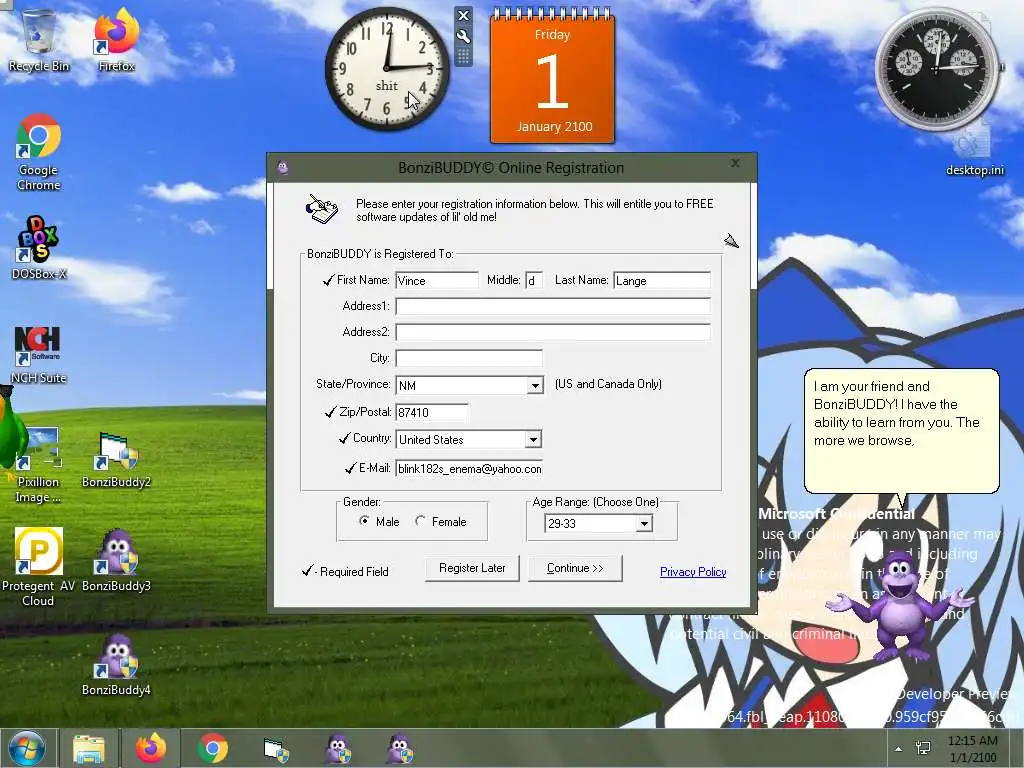The width and height of the screenshot is (1024, 768).
Task: Launch the BonziBuddy3 desktop shortcut
Action: [x=116, y=560]
